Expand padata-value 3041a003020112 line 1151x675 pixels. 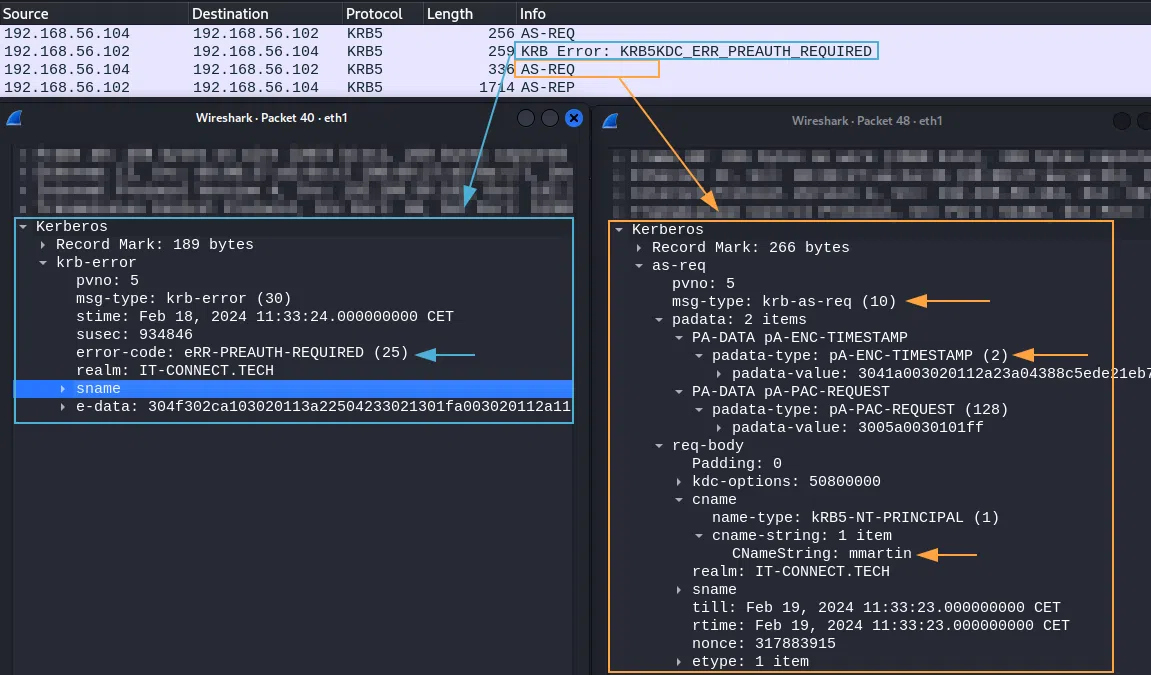coord(719,373)
